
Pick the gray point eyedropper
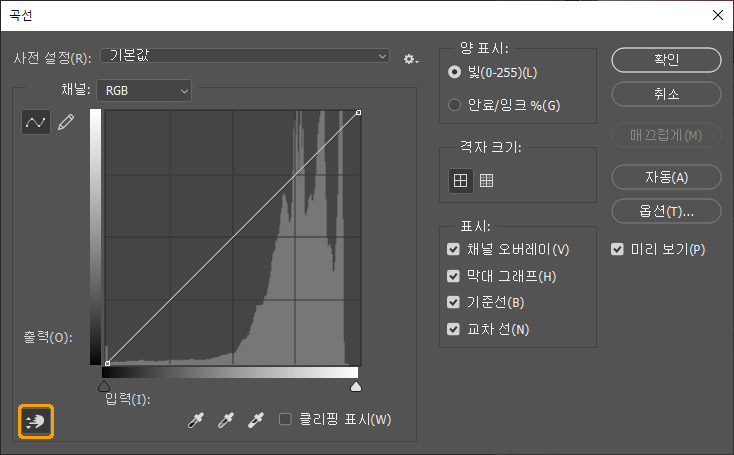pos(226,420)
